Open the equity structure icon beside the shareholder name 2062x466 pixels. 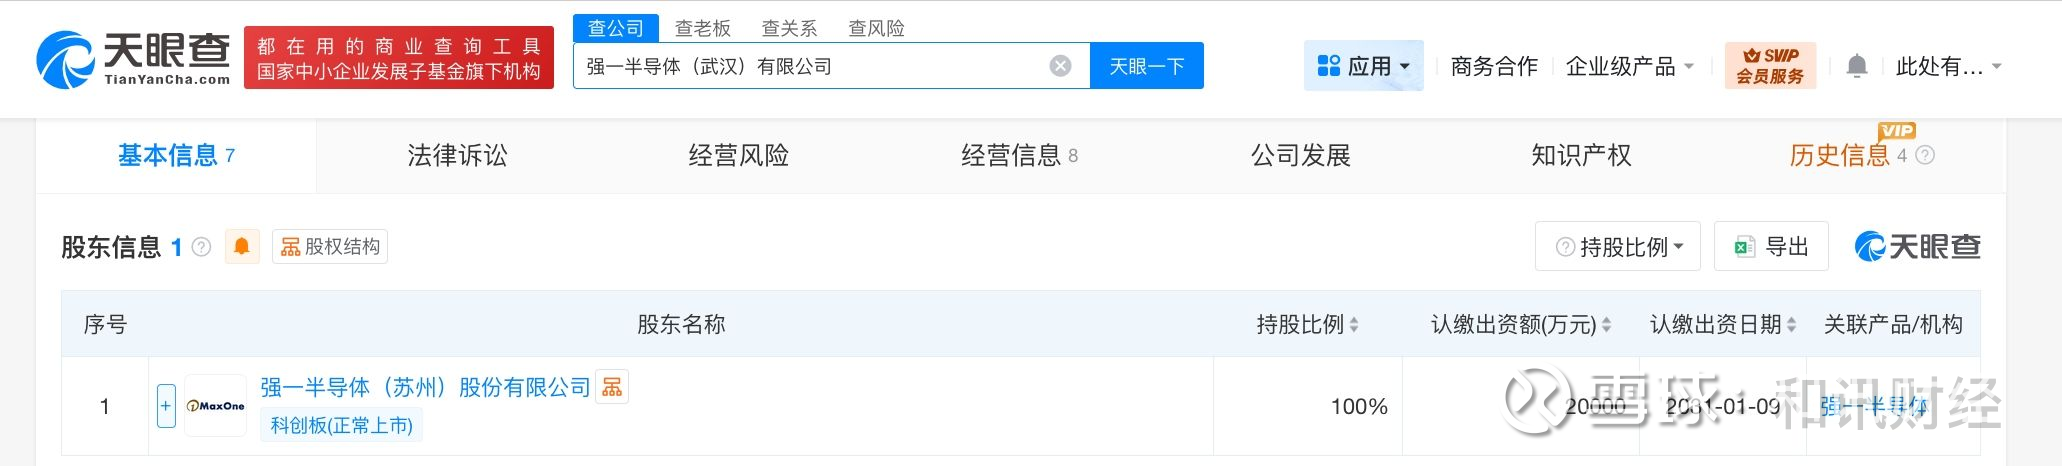[612, 387]
